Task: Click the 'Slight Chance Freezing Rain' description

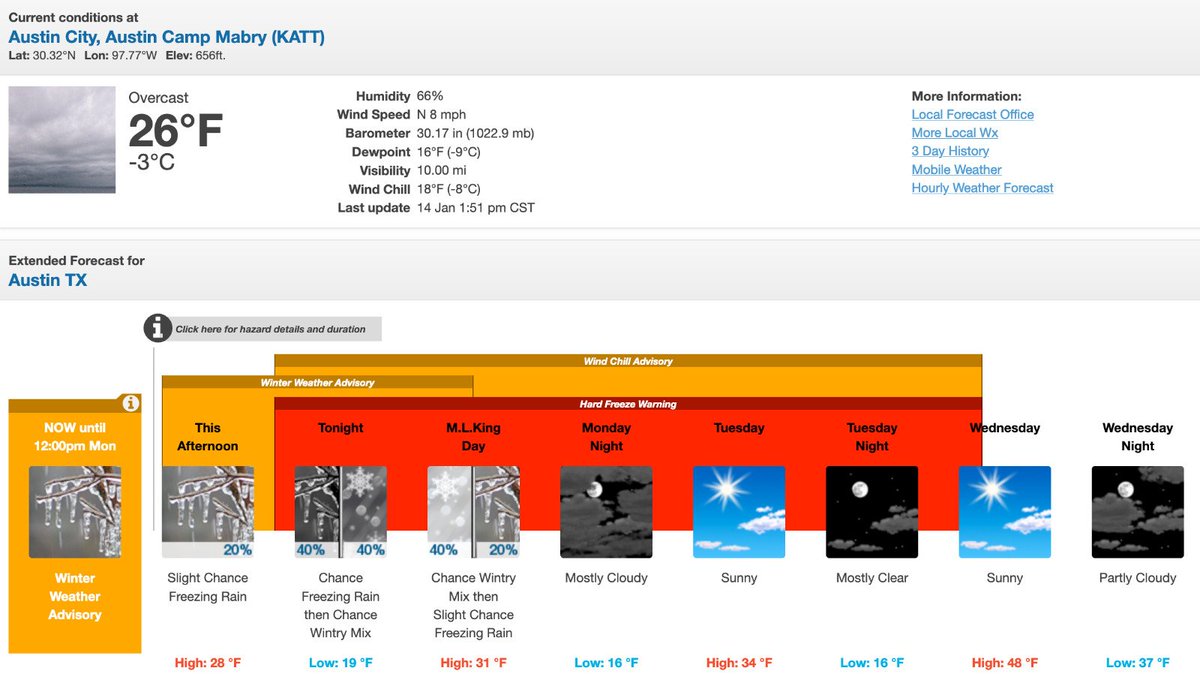Action: tap(208, 587)
